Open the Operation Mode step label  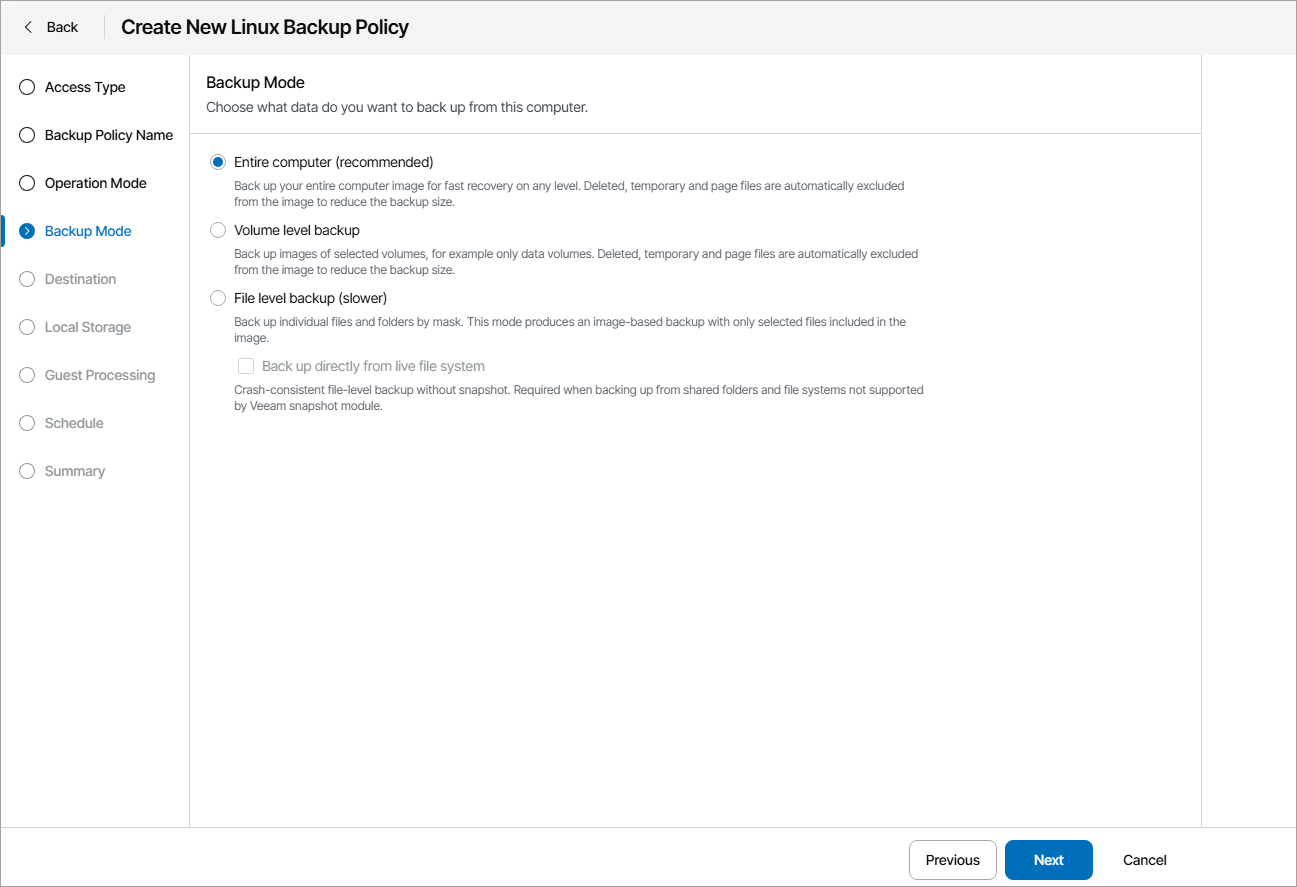[x=96, y=183]
